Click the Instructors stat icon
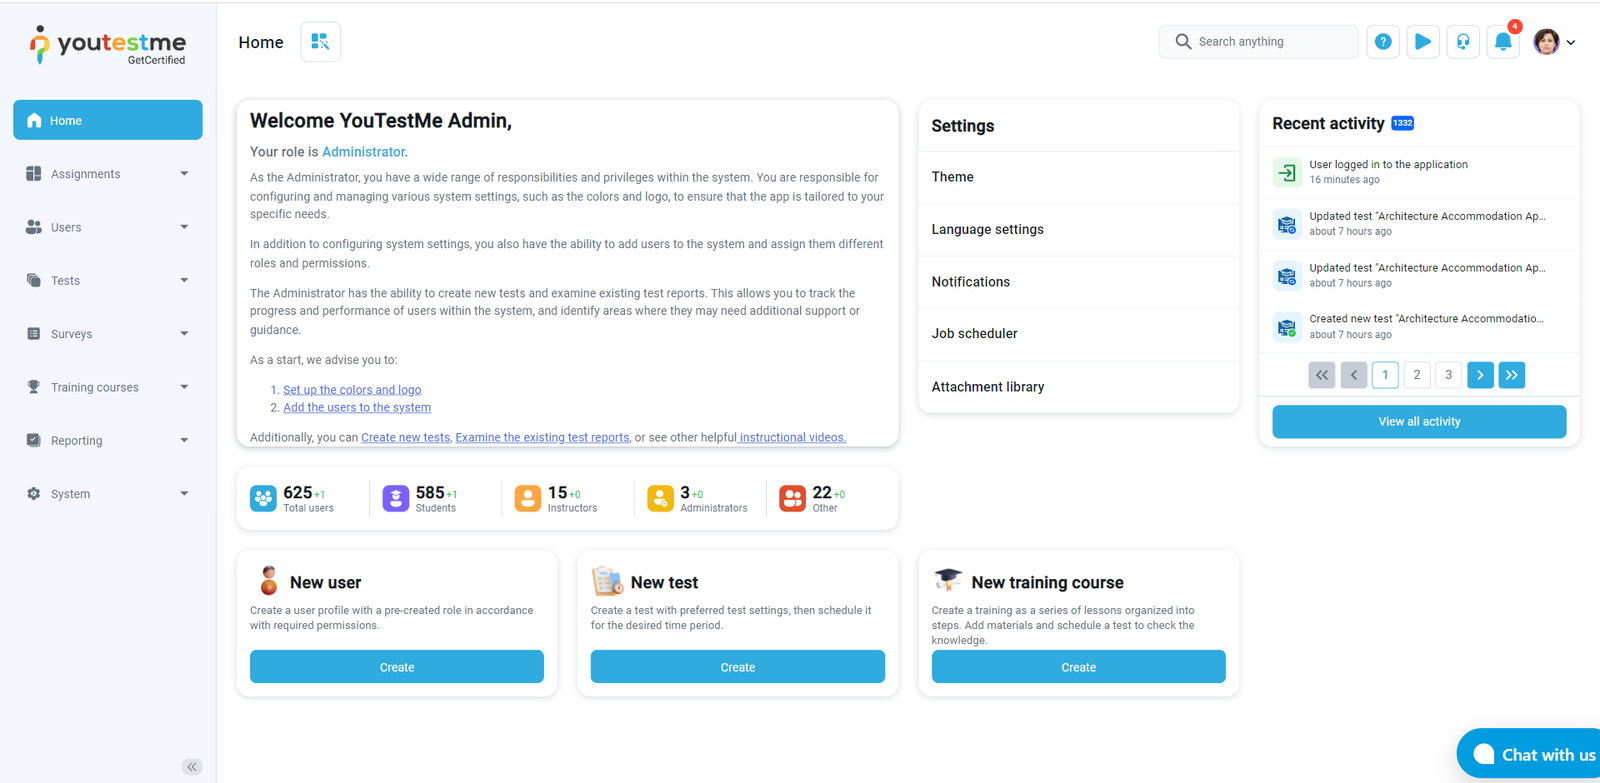This screenshot has width=1600, height=783. (528, 498)
